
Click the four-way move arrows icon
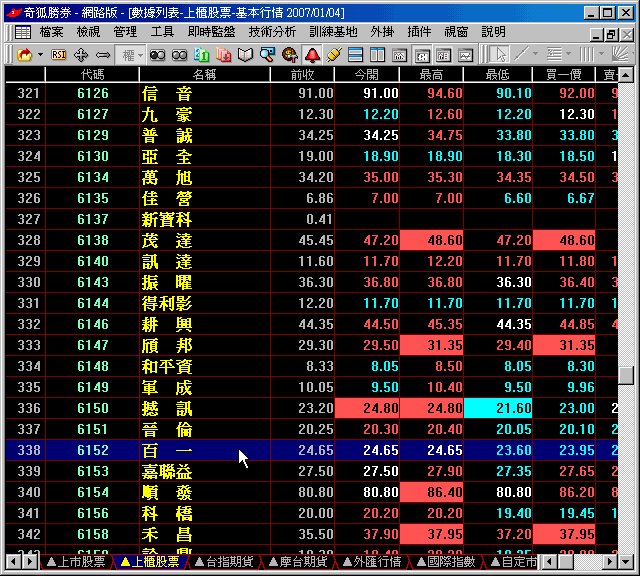pos(81,55)
